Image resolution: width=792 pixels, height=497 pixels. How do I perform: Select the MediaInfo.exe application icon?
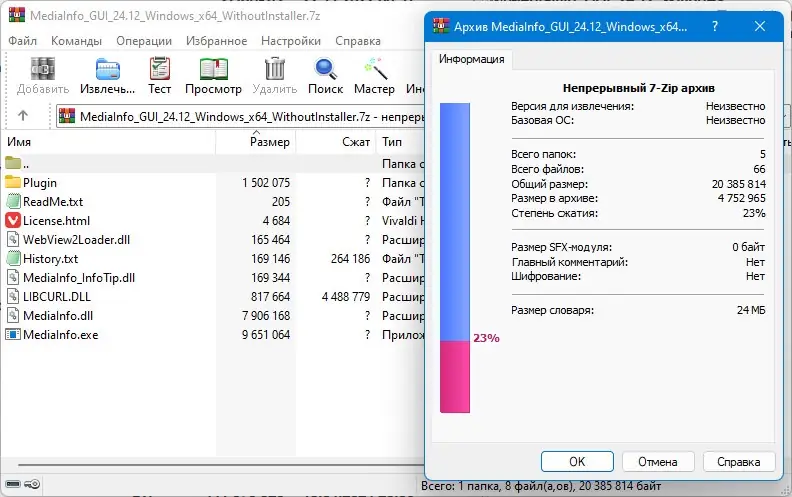pos(13,334)
